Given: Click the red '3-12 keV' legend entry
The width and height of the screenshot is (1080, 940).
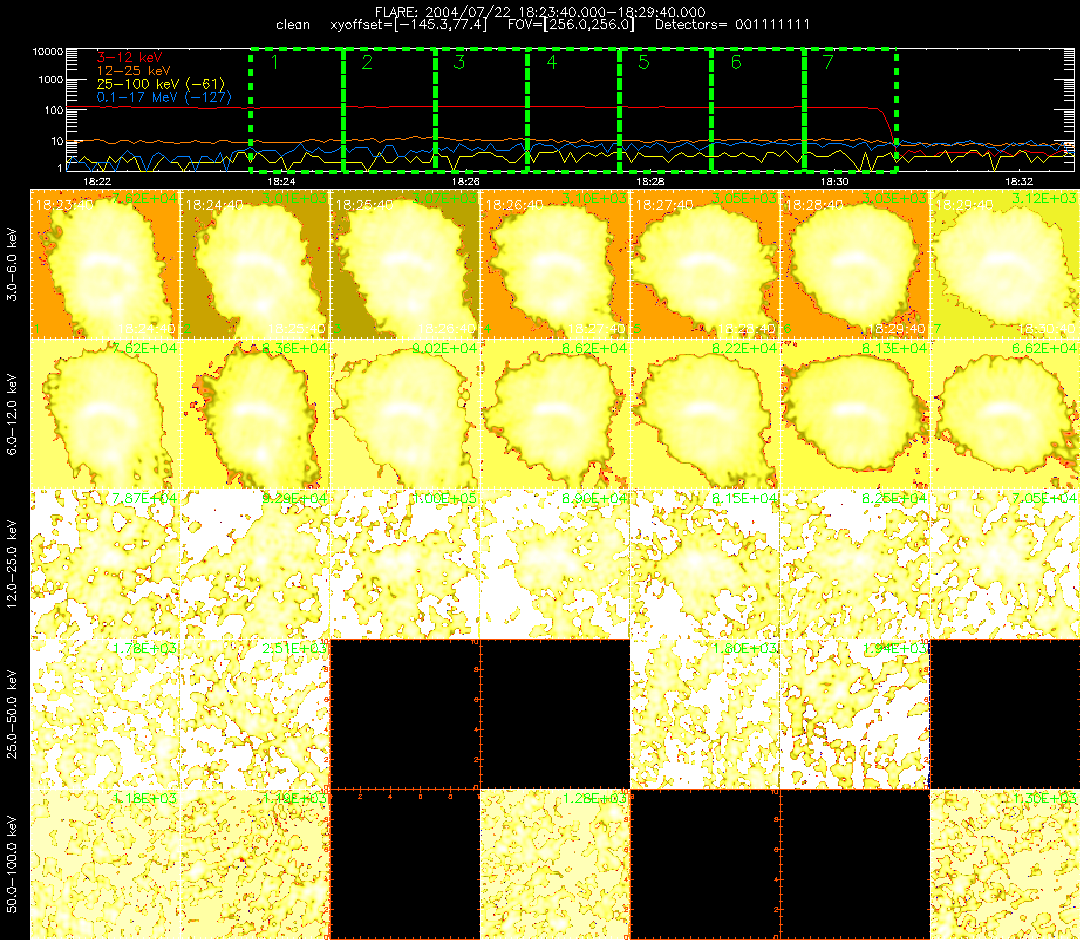Looking at the screenshot, I should pyautogui.click(x=129, y=58).
